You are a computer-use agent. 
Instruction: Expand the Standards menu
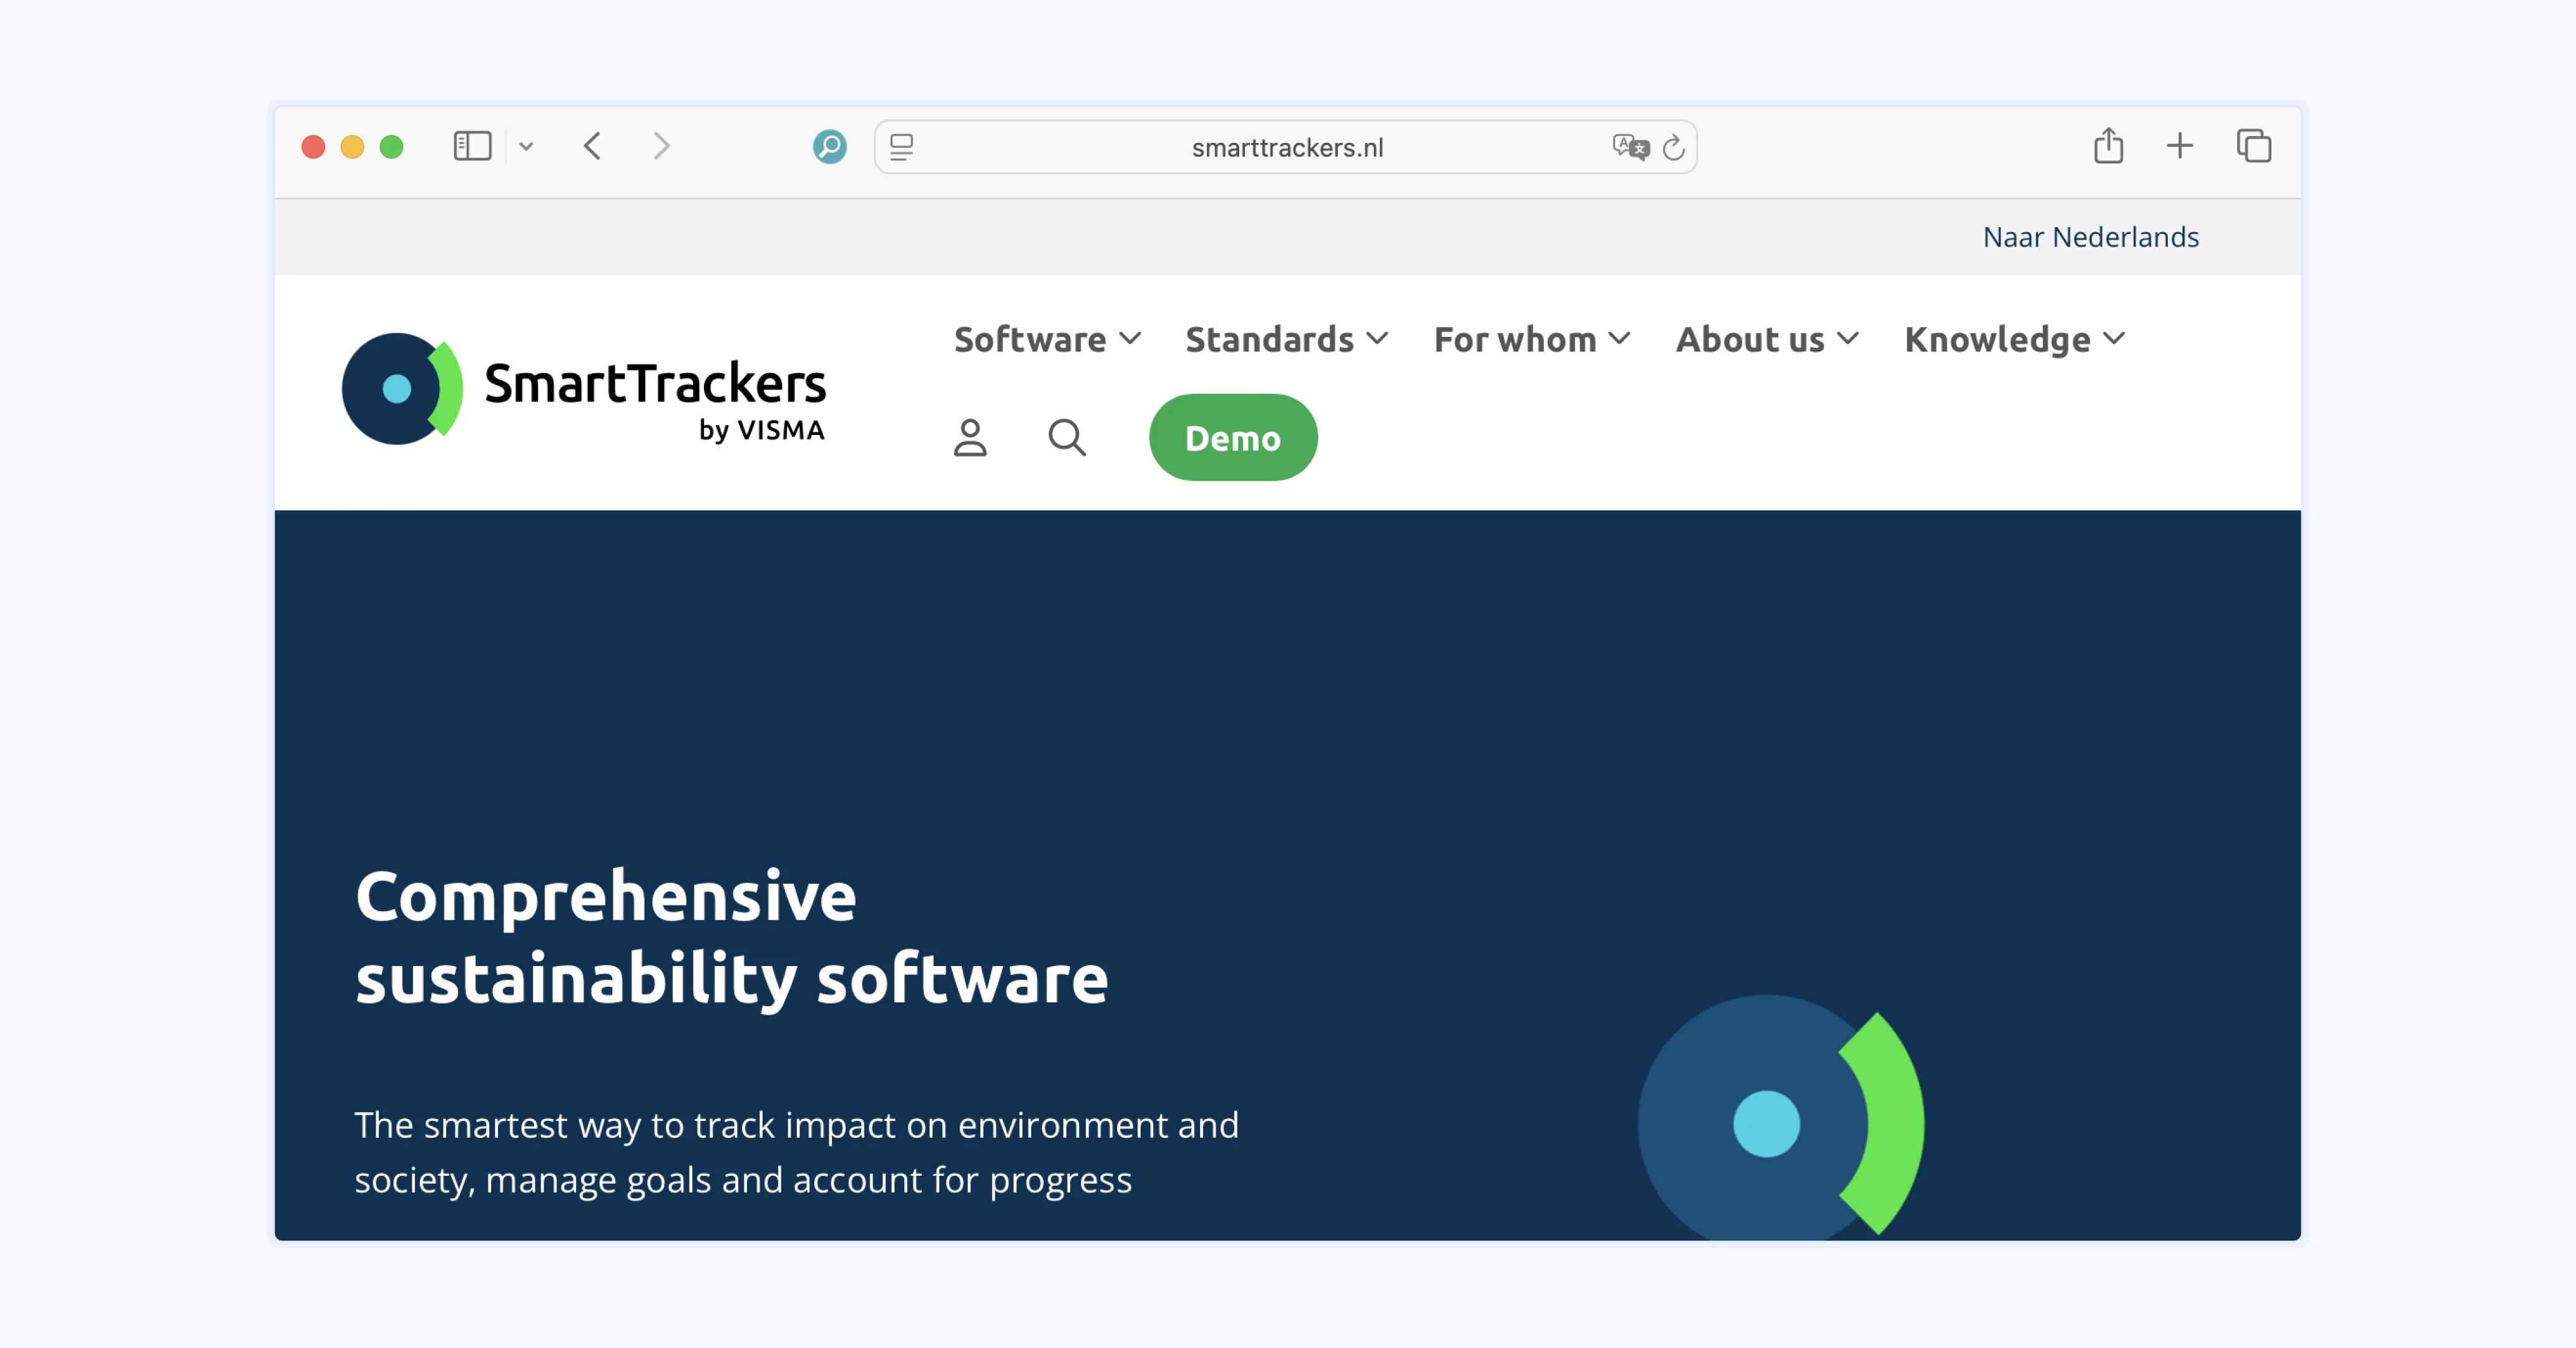click(x=1286, y=340)
